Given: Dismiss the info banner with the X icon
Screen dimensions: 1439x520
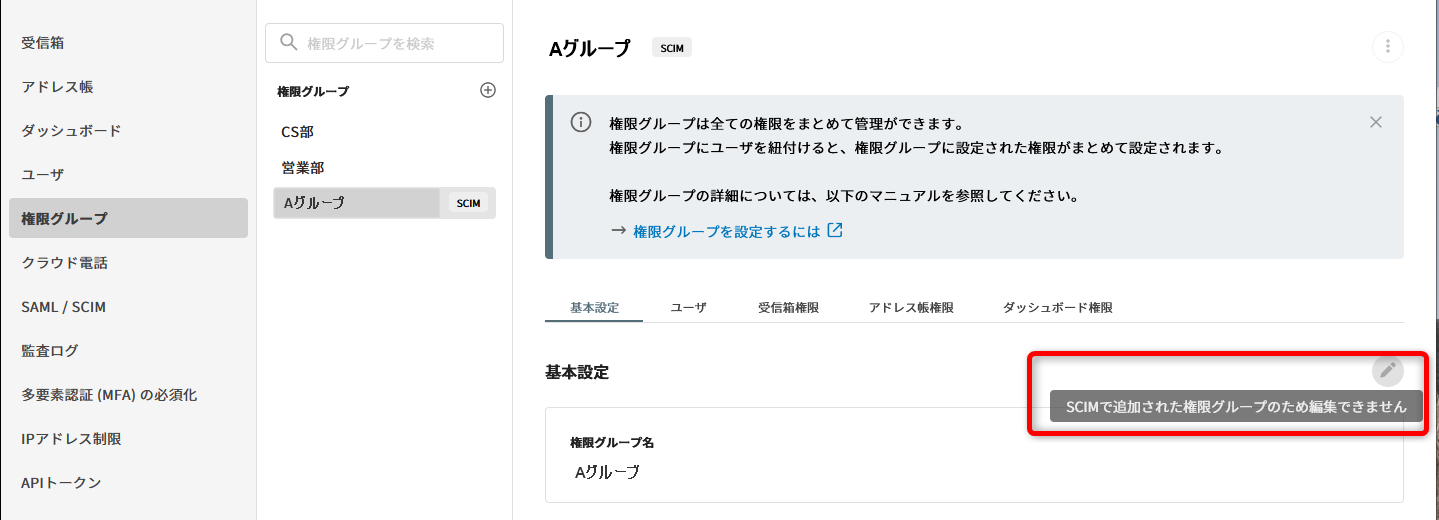Looking at the screenshot, I should [1375, 122].
